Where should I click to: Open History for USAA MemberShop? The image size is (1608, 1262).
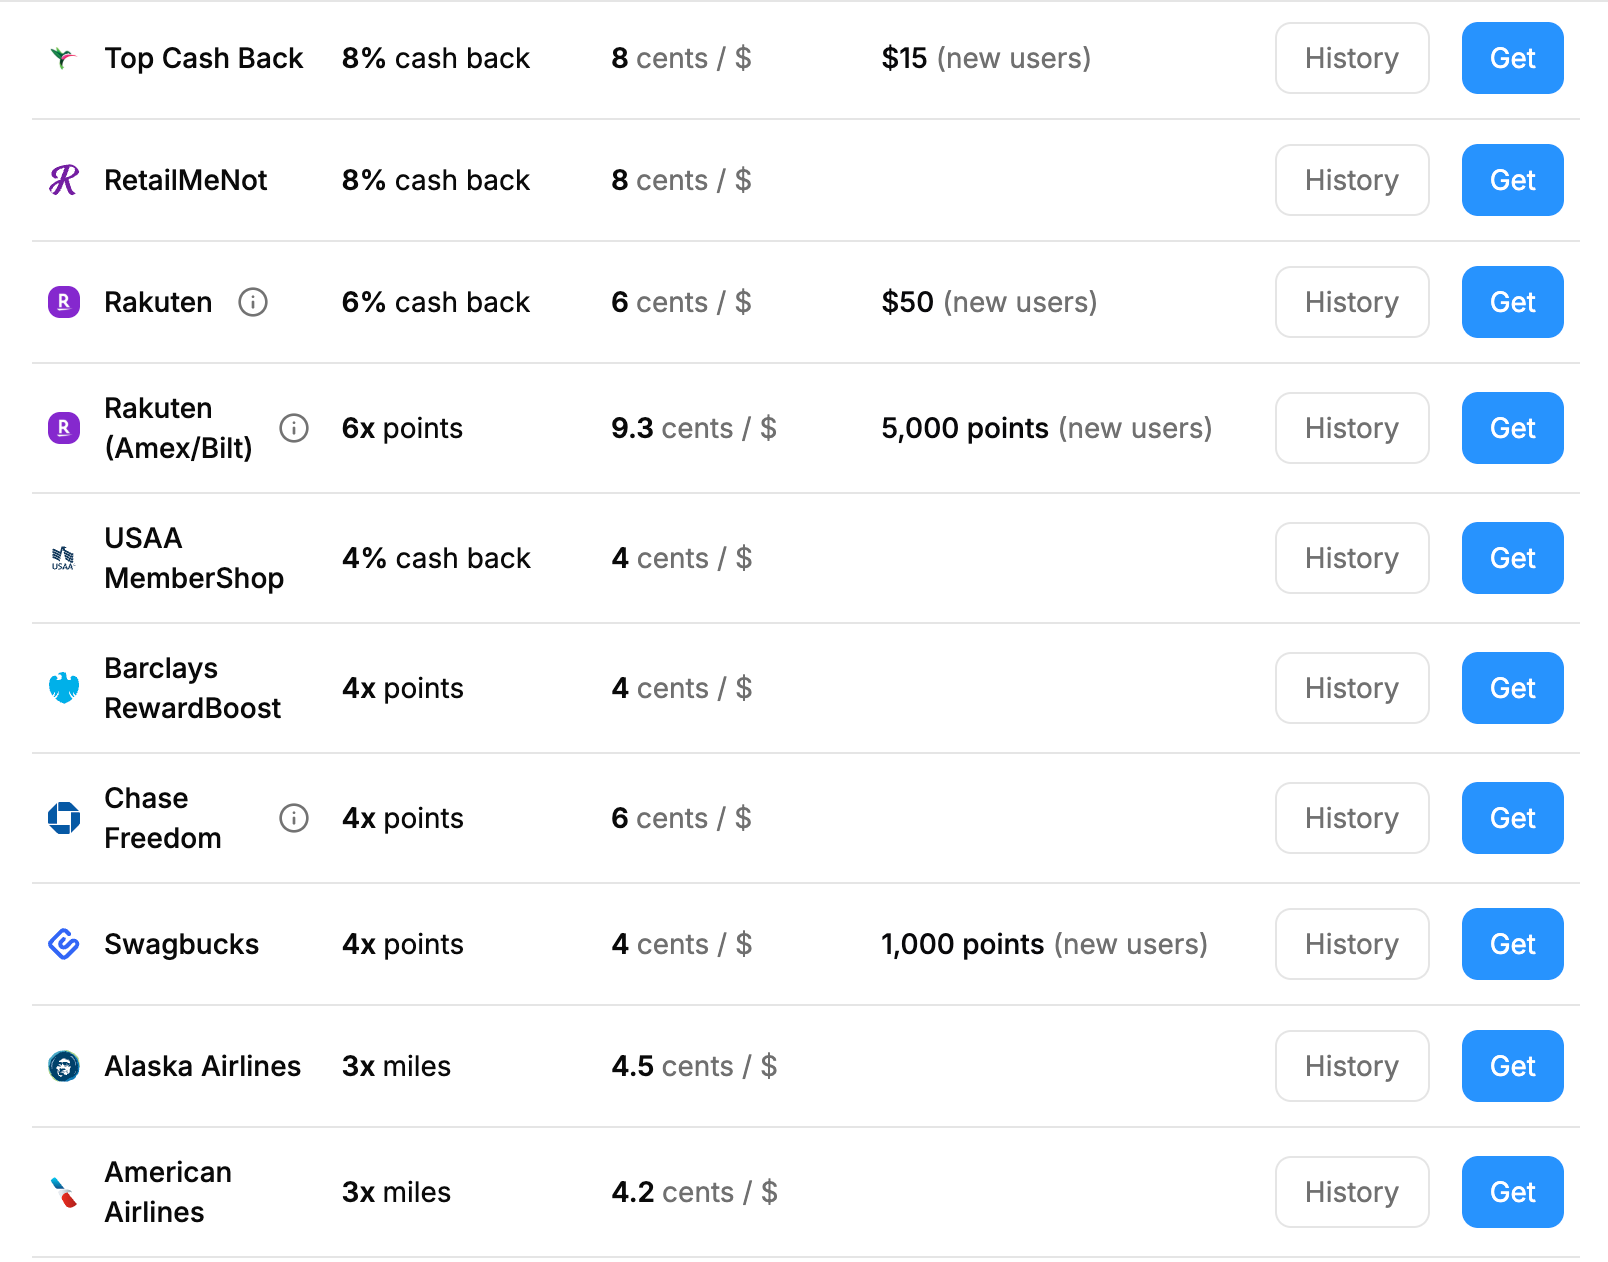[1352, 558]
